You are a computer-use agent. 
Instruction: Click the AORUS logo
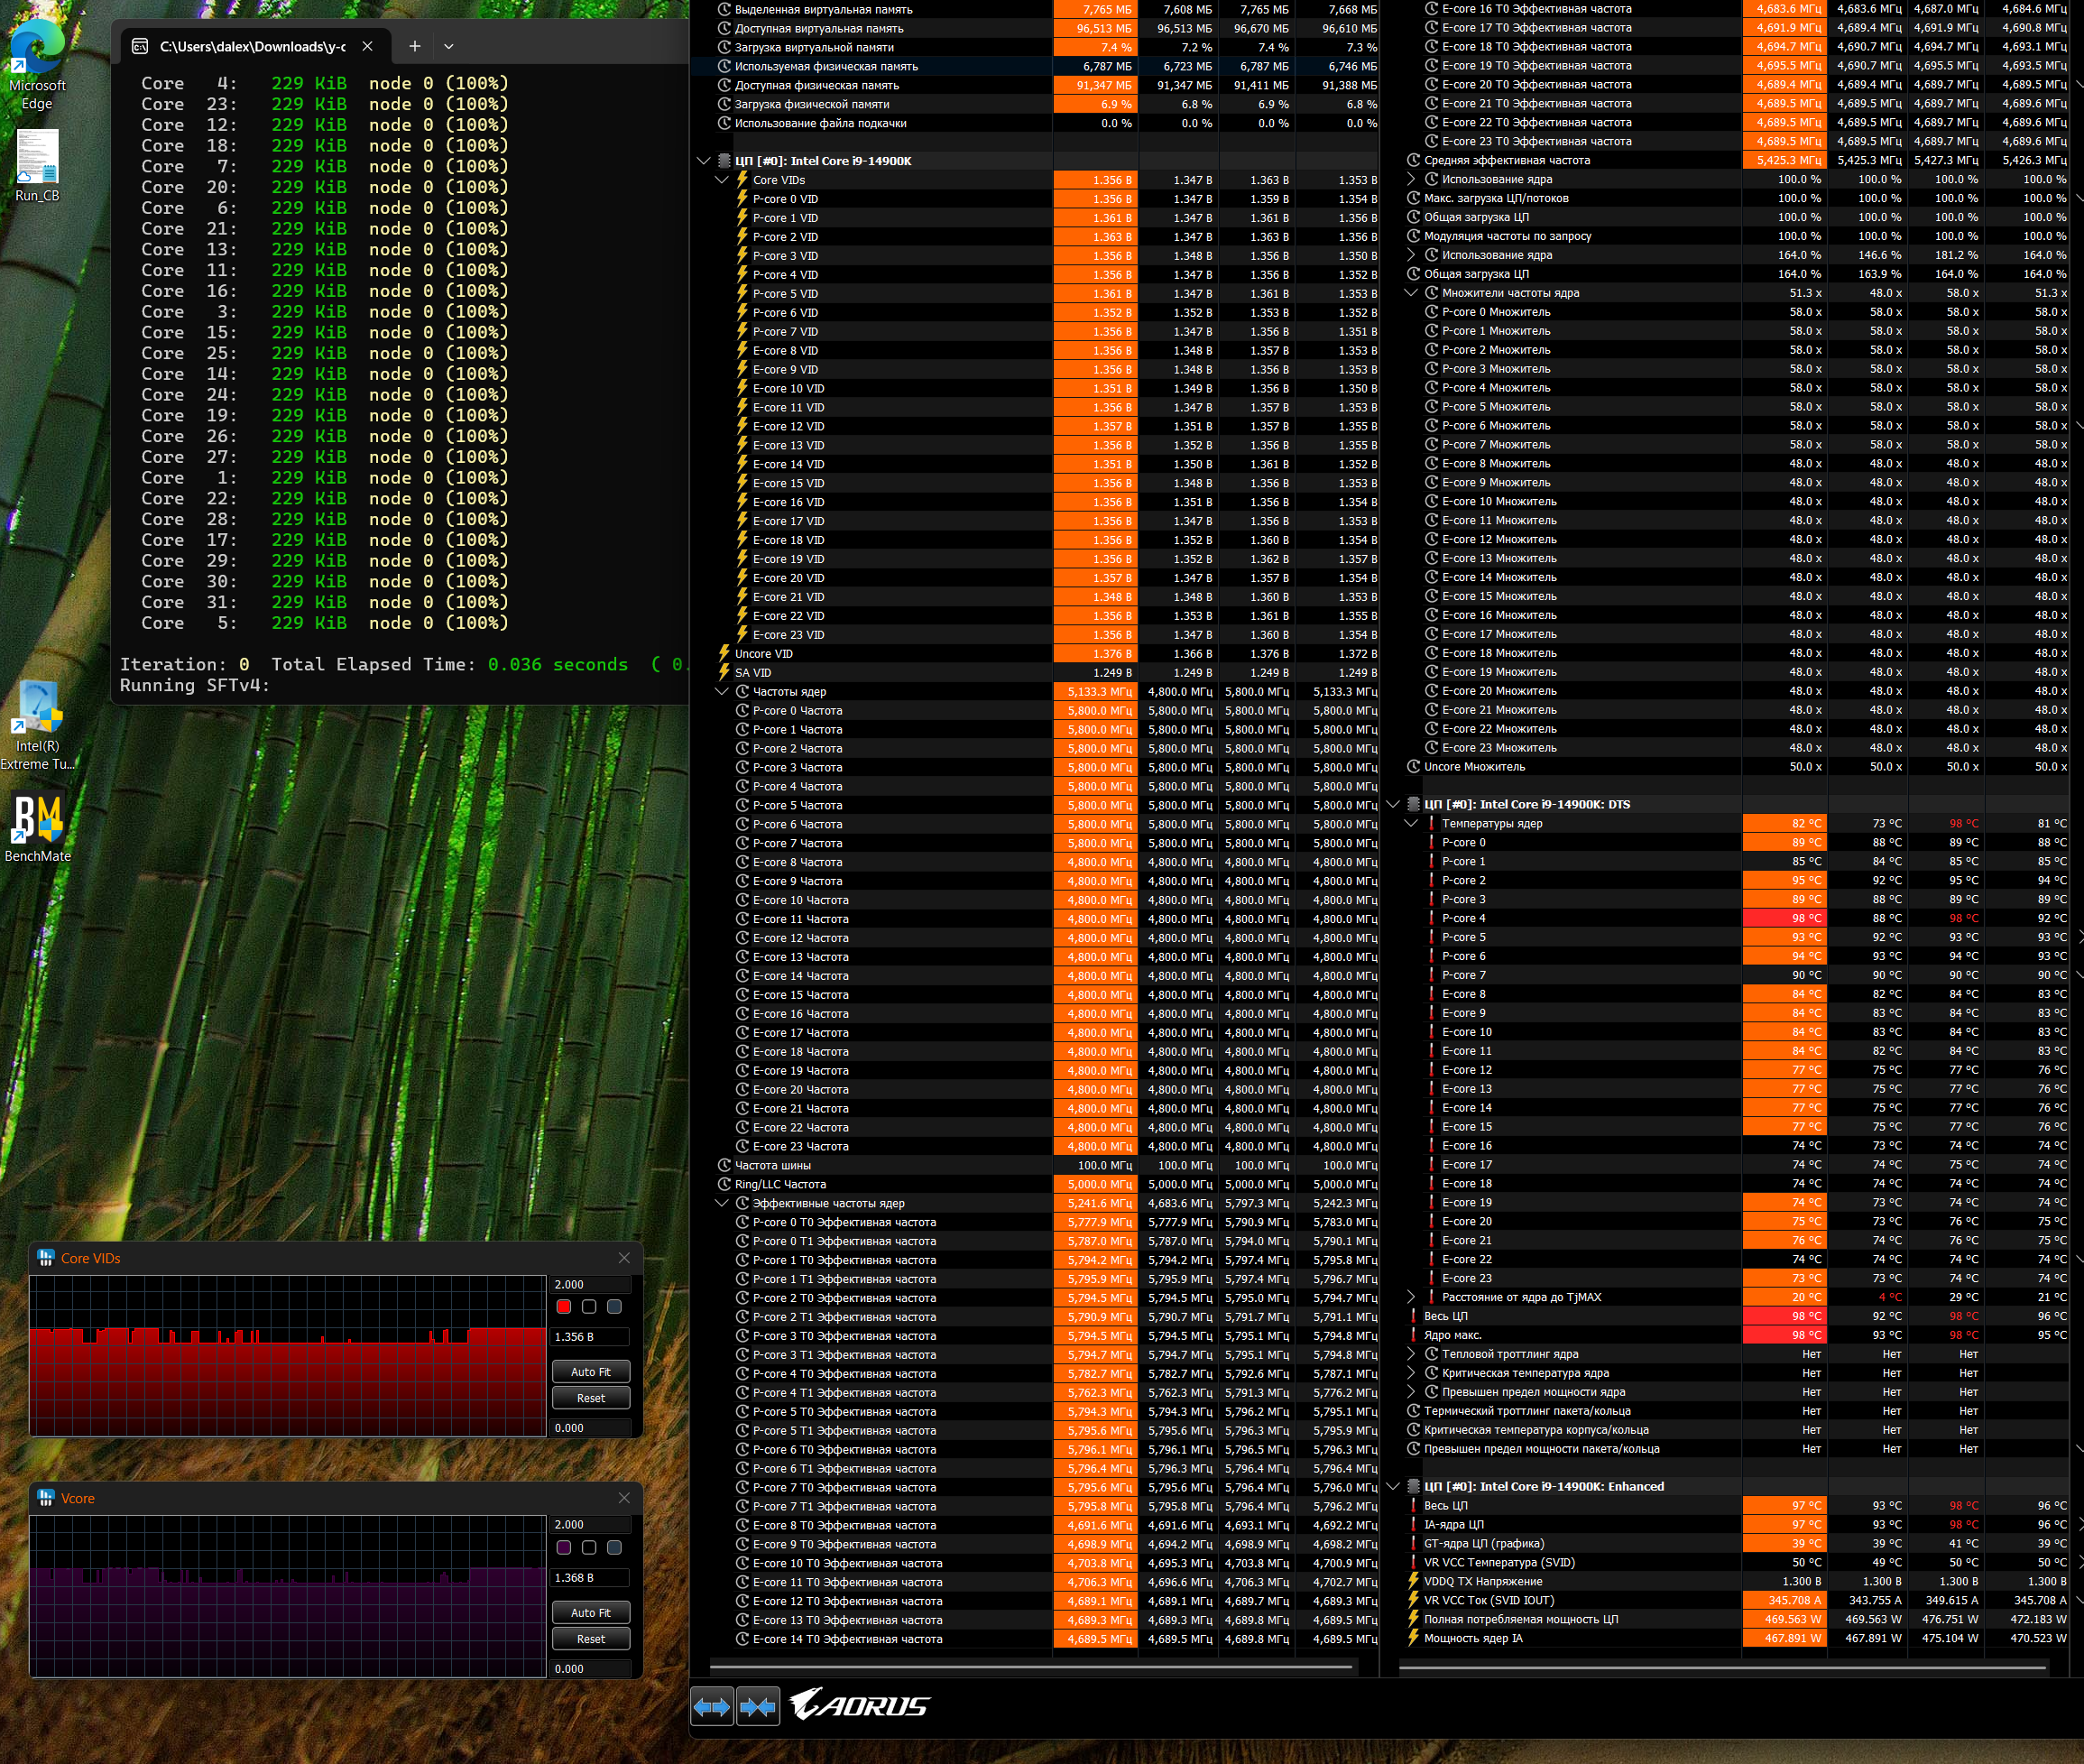[859, 1704]
